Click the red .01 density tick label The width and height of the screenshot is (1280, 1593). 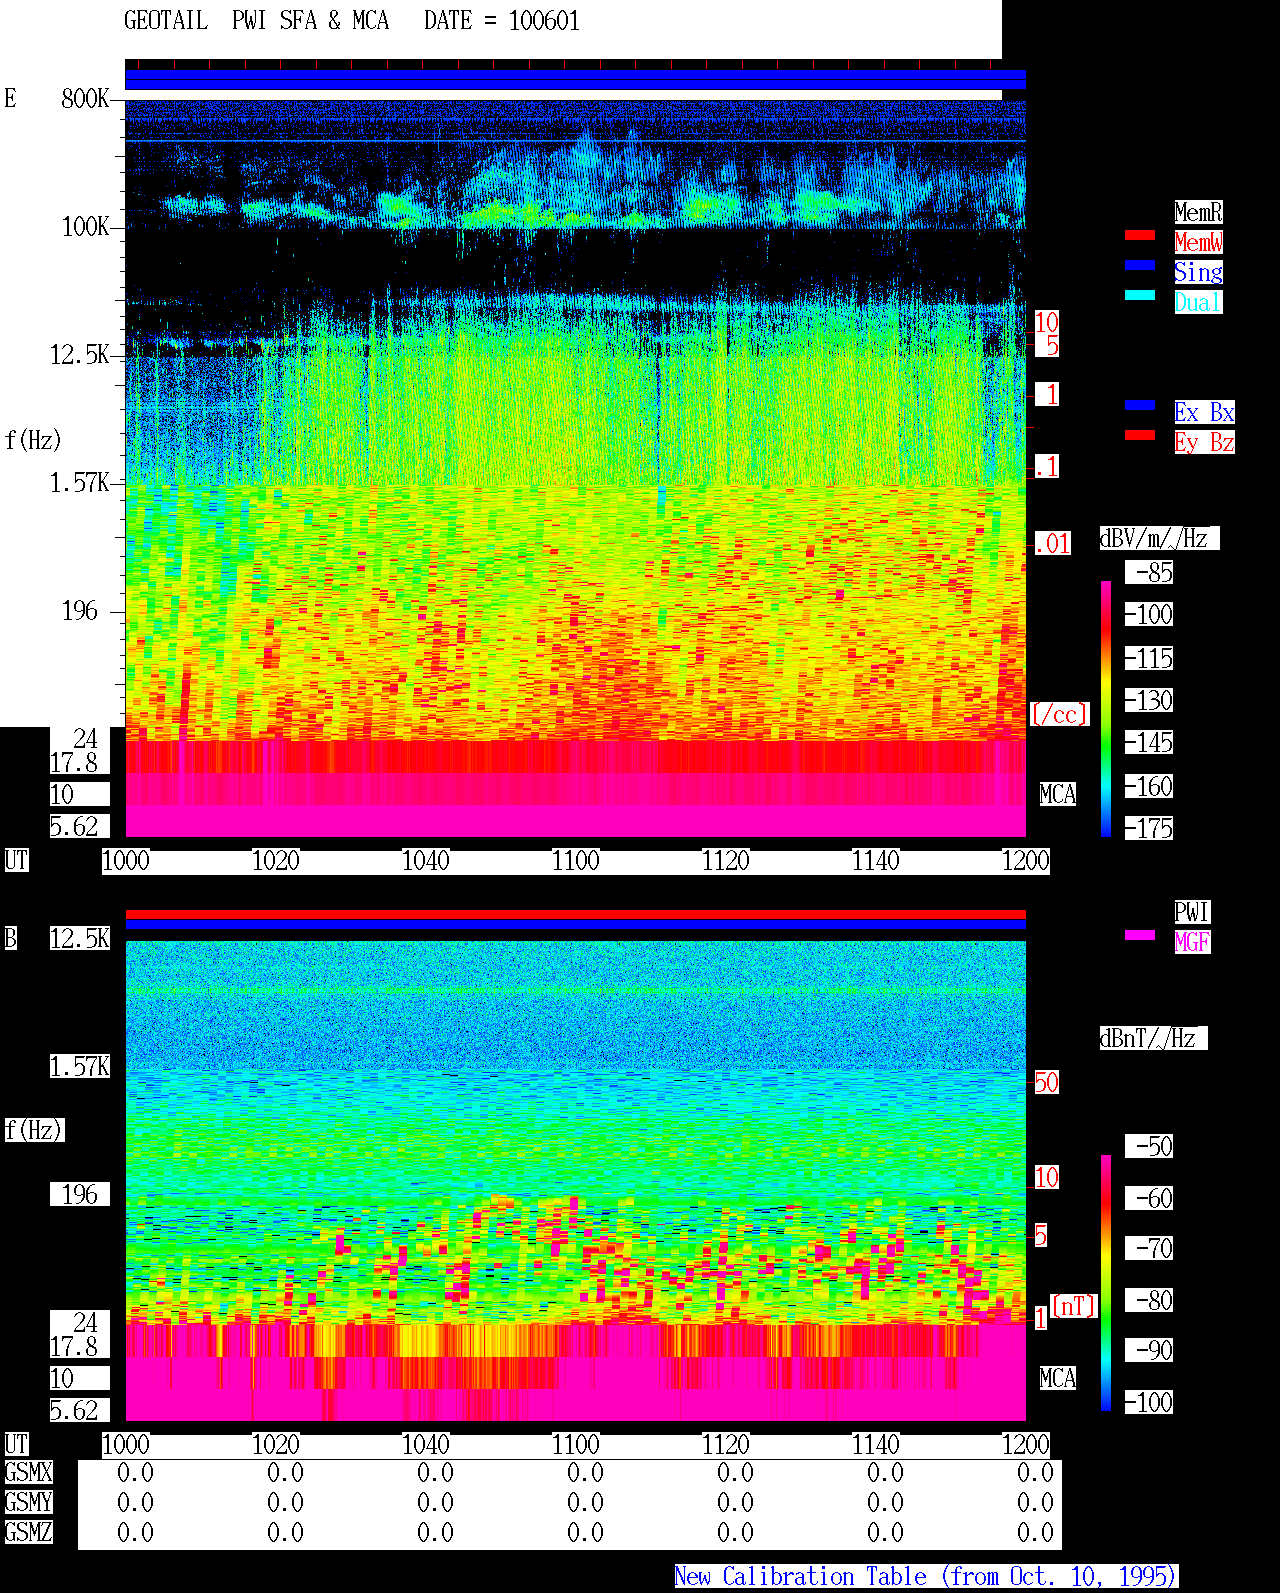tap(1052, 543)
